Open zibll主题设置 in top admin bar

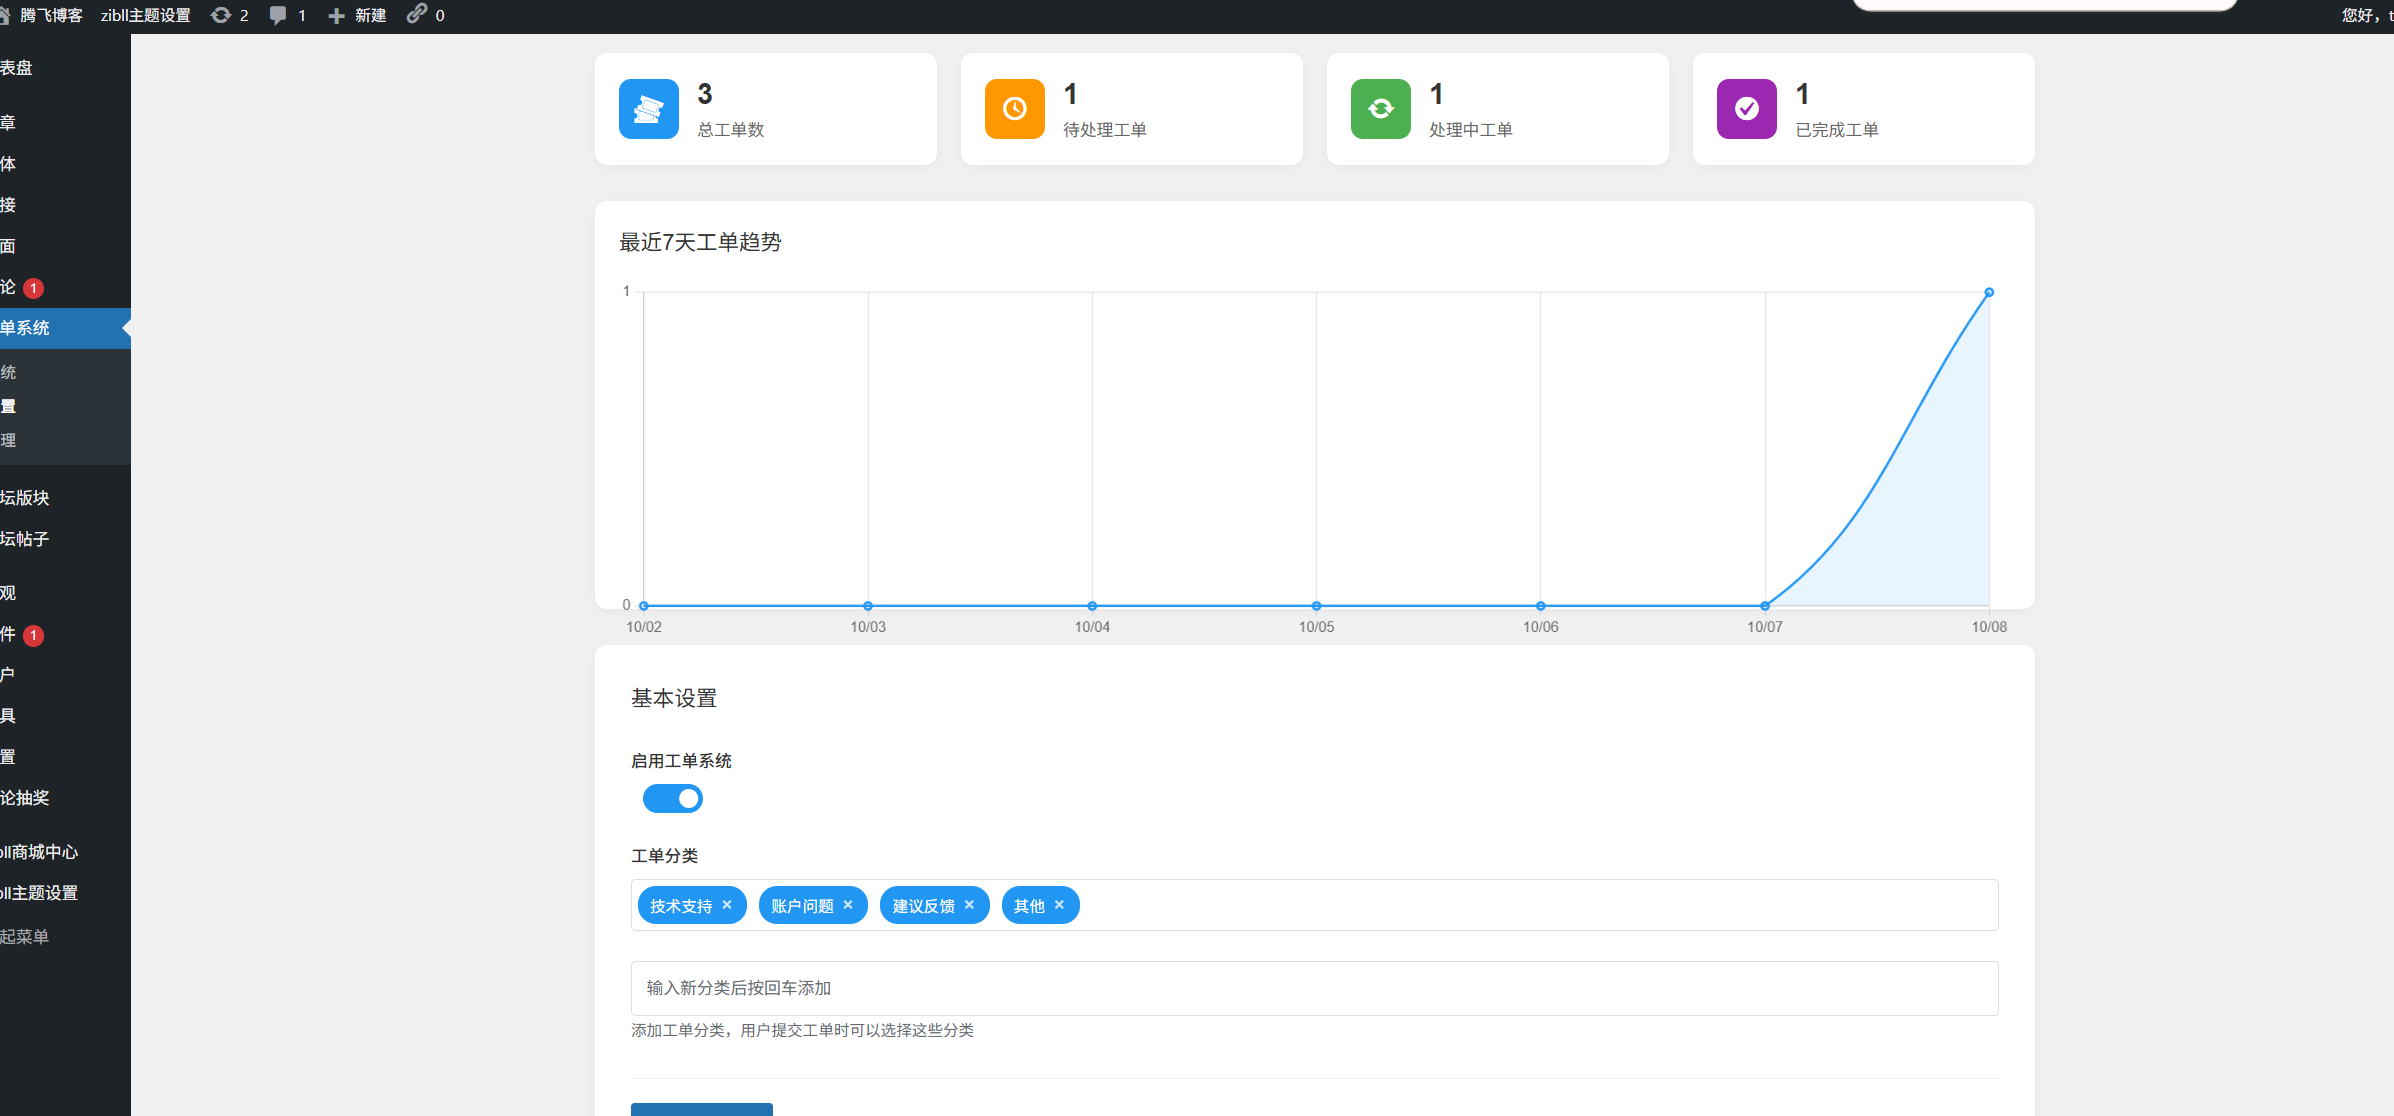pyautogui.click(x=146, y=15)
